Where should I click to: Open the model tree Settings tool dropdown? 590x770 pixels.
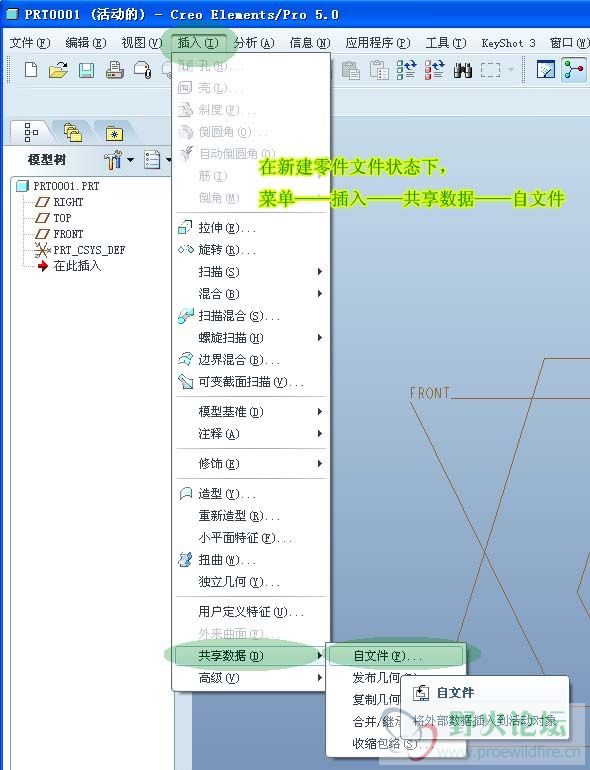[118, 160]
